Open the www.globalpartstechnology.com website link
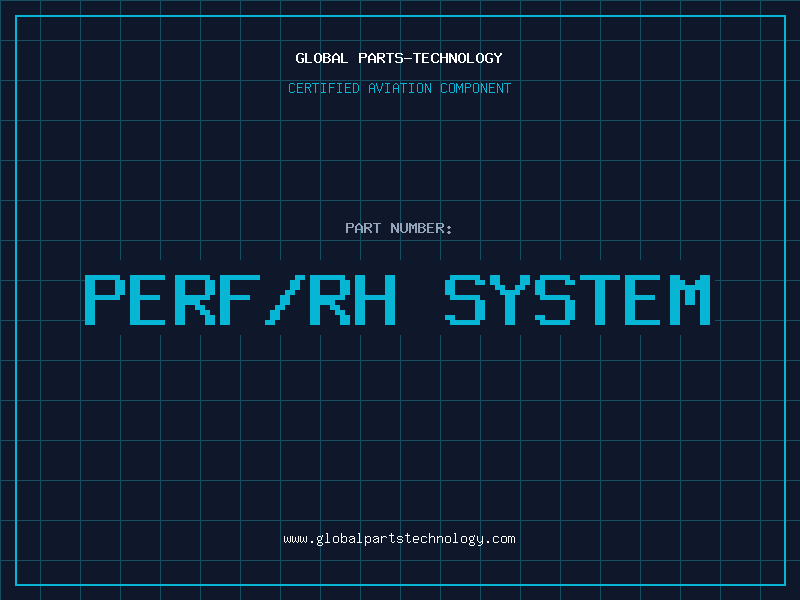 click(x=399, y=539)
